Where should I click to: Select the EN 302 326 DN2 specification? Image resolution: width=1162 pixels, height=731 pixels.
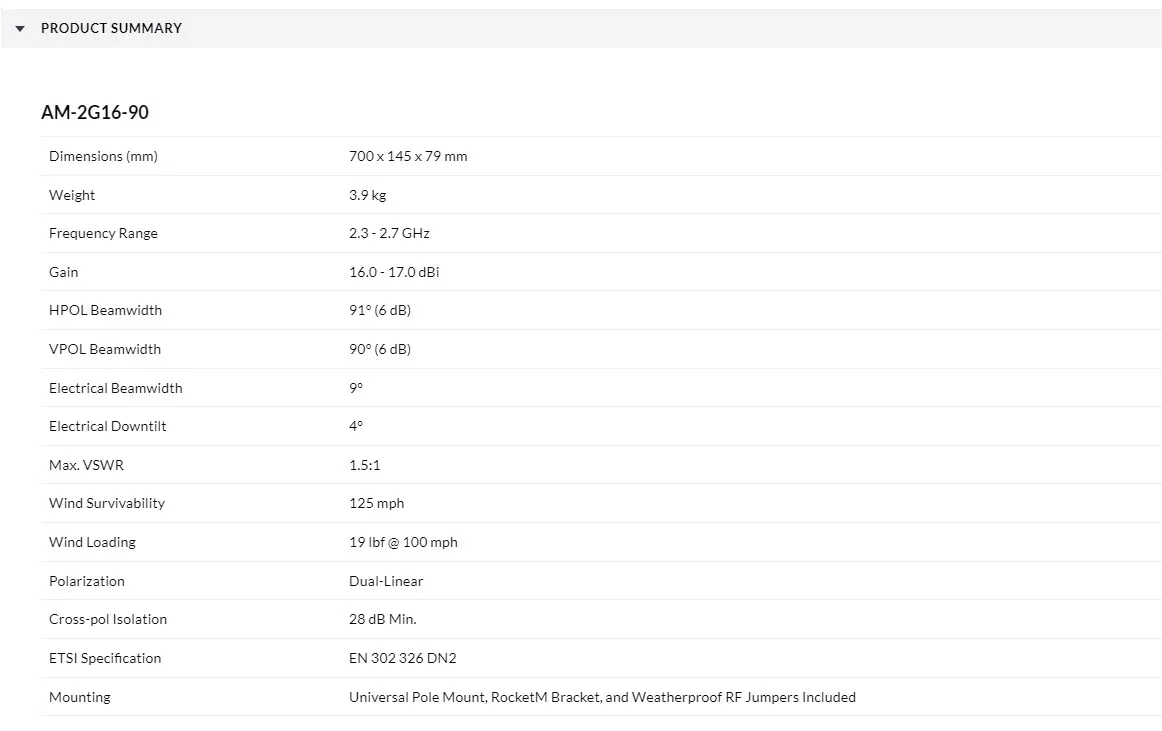(x=402, y=658)
